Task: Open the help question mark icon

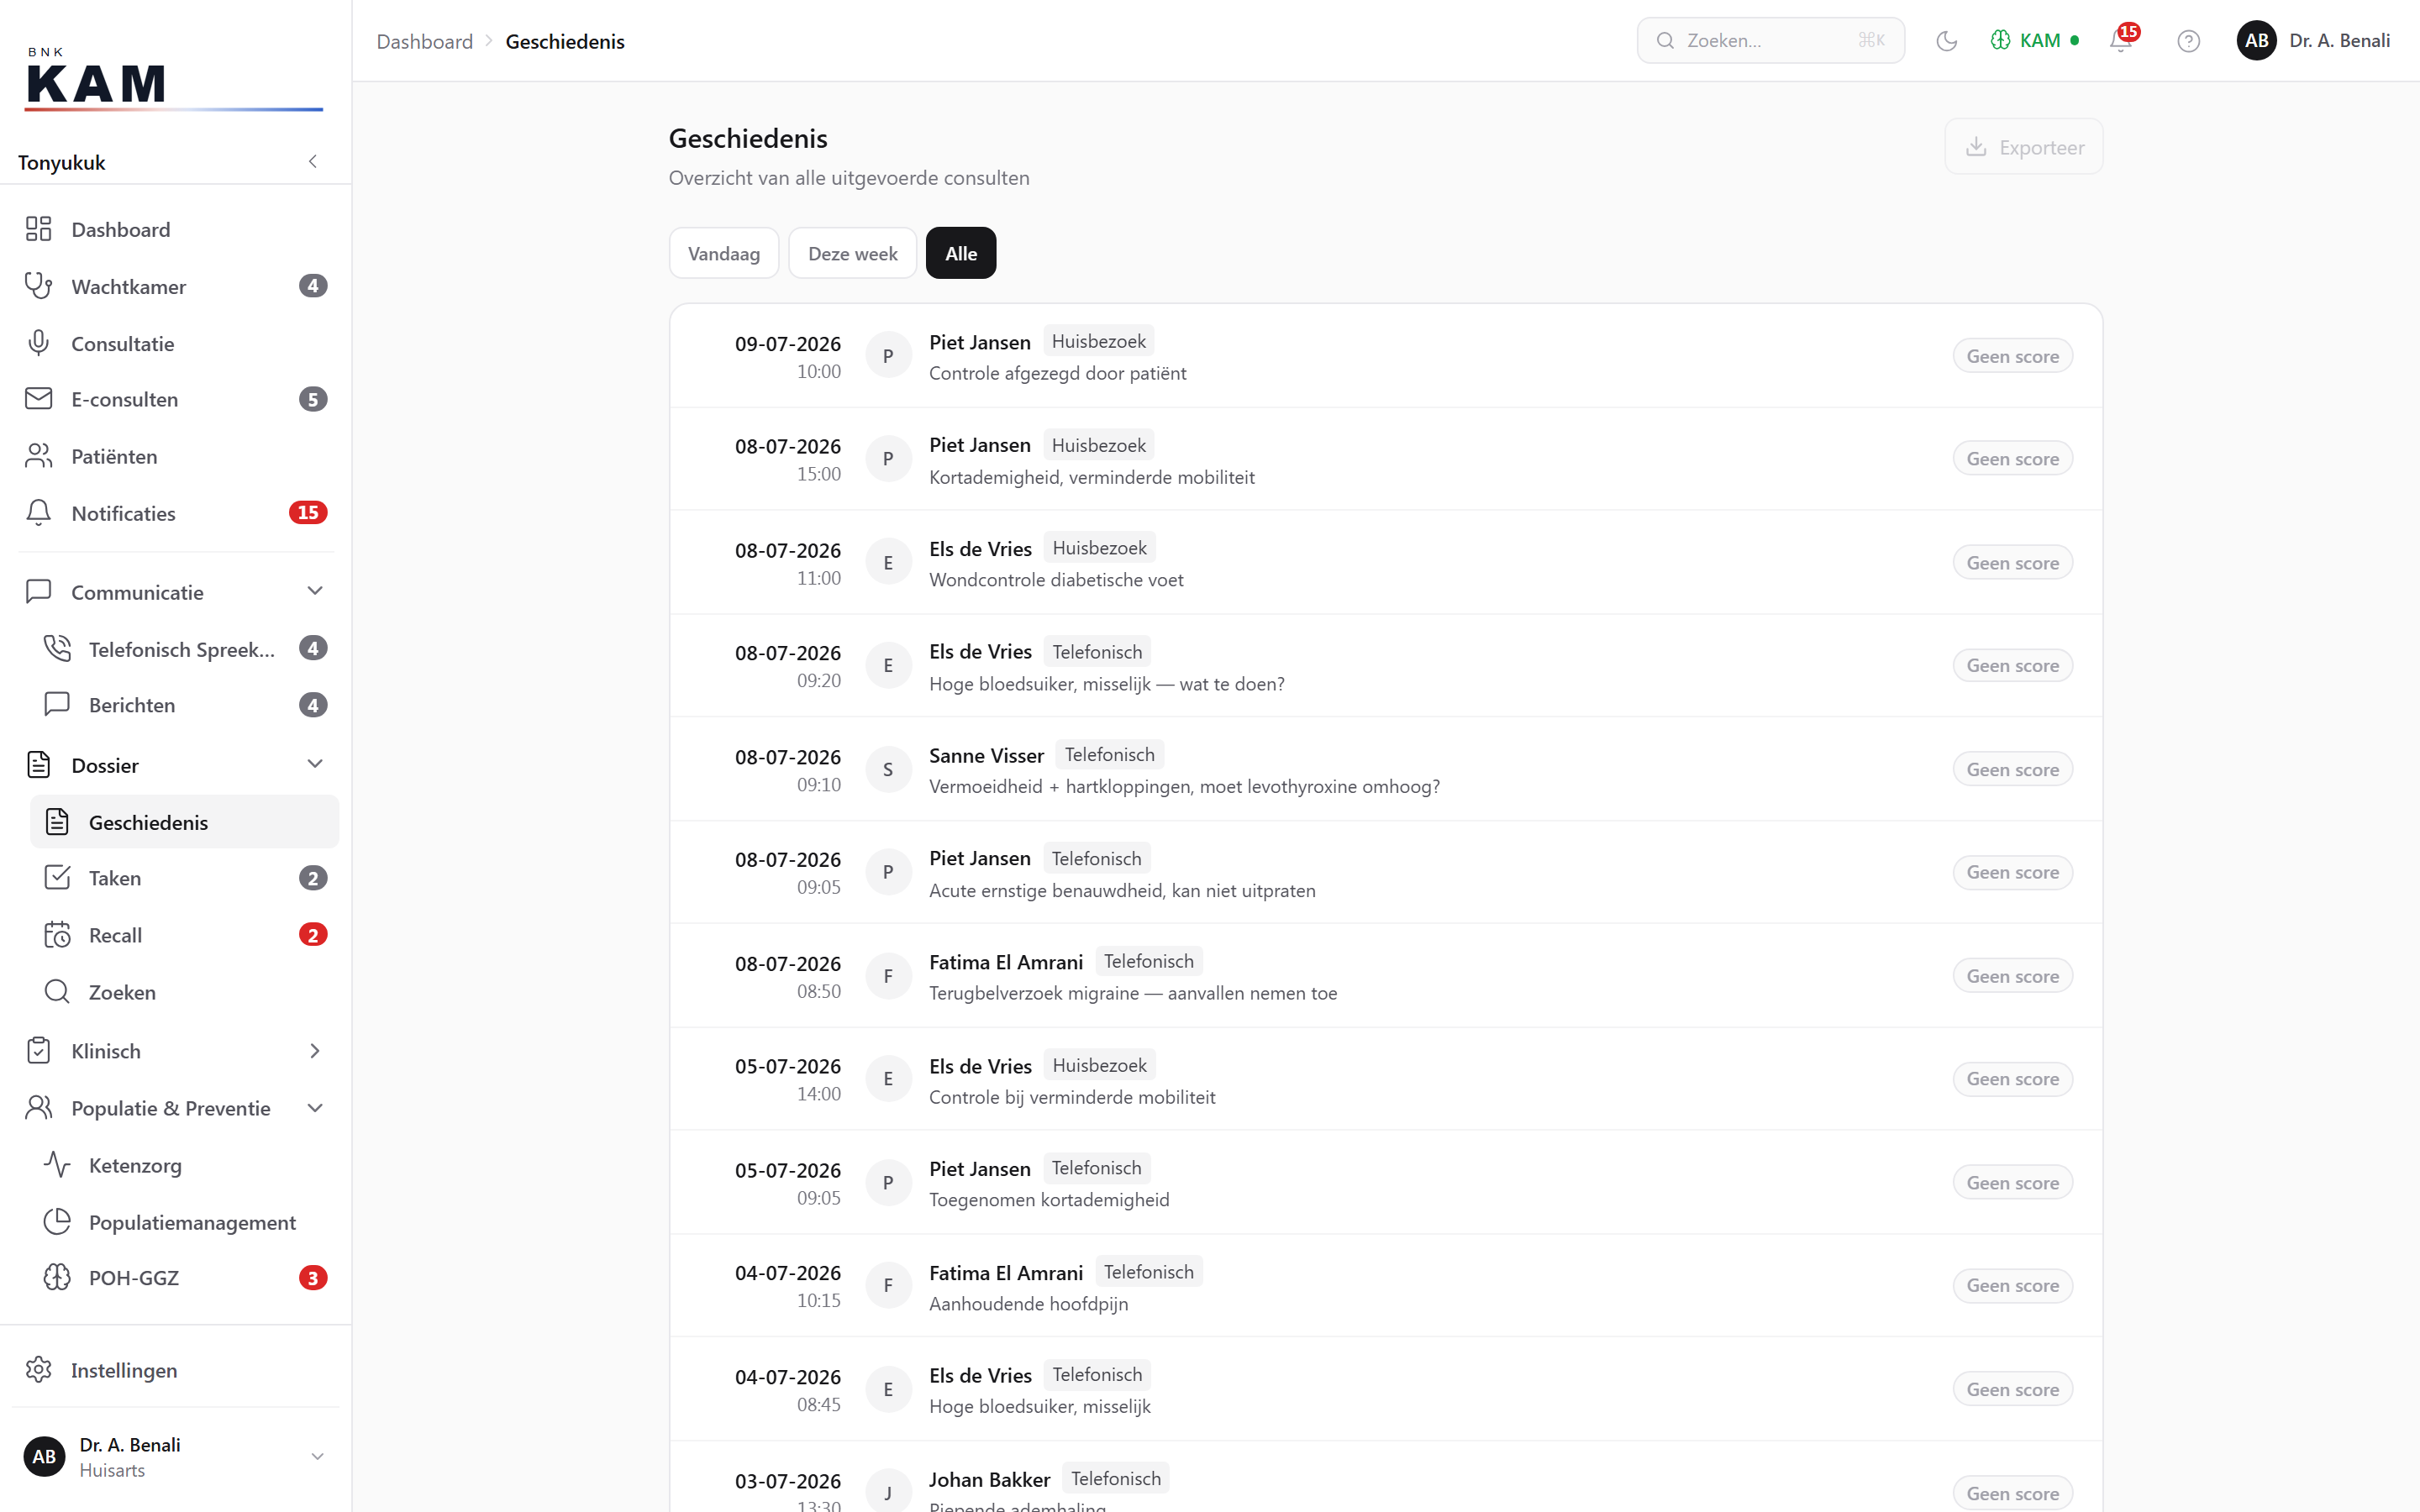Action: pos(2189,41)
